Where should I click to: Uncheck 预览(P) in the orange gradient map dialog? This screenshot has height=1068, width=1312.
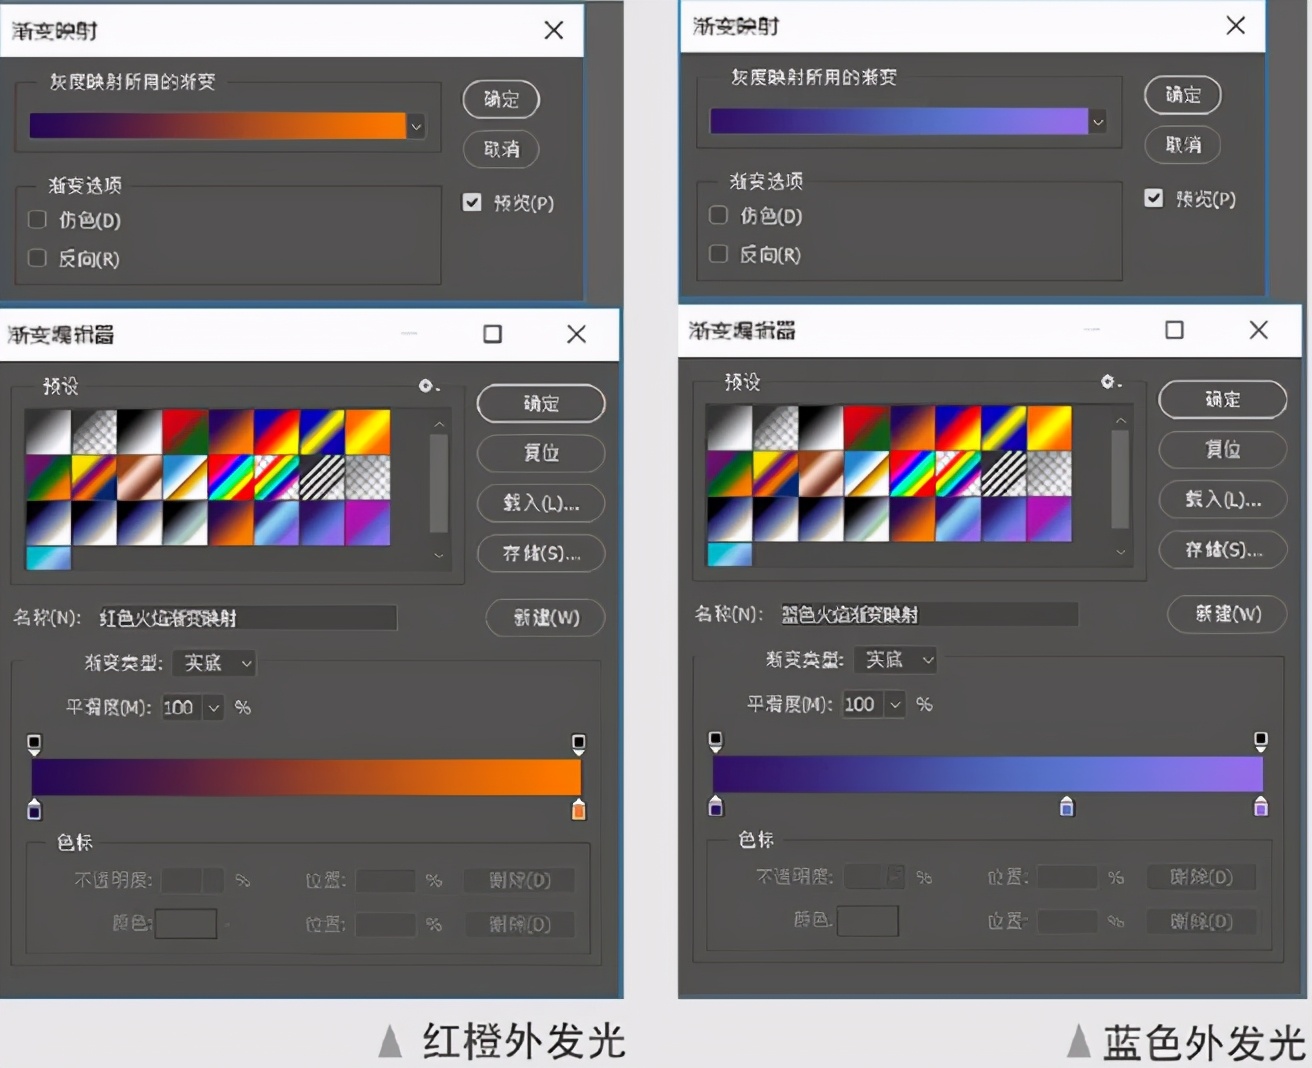(x=472, y=202)
